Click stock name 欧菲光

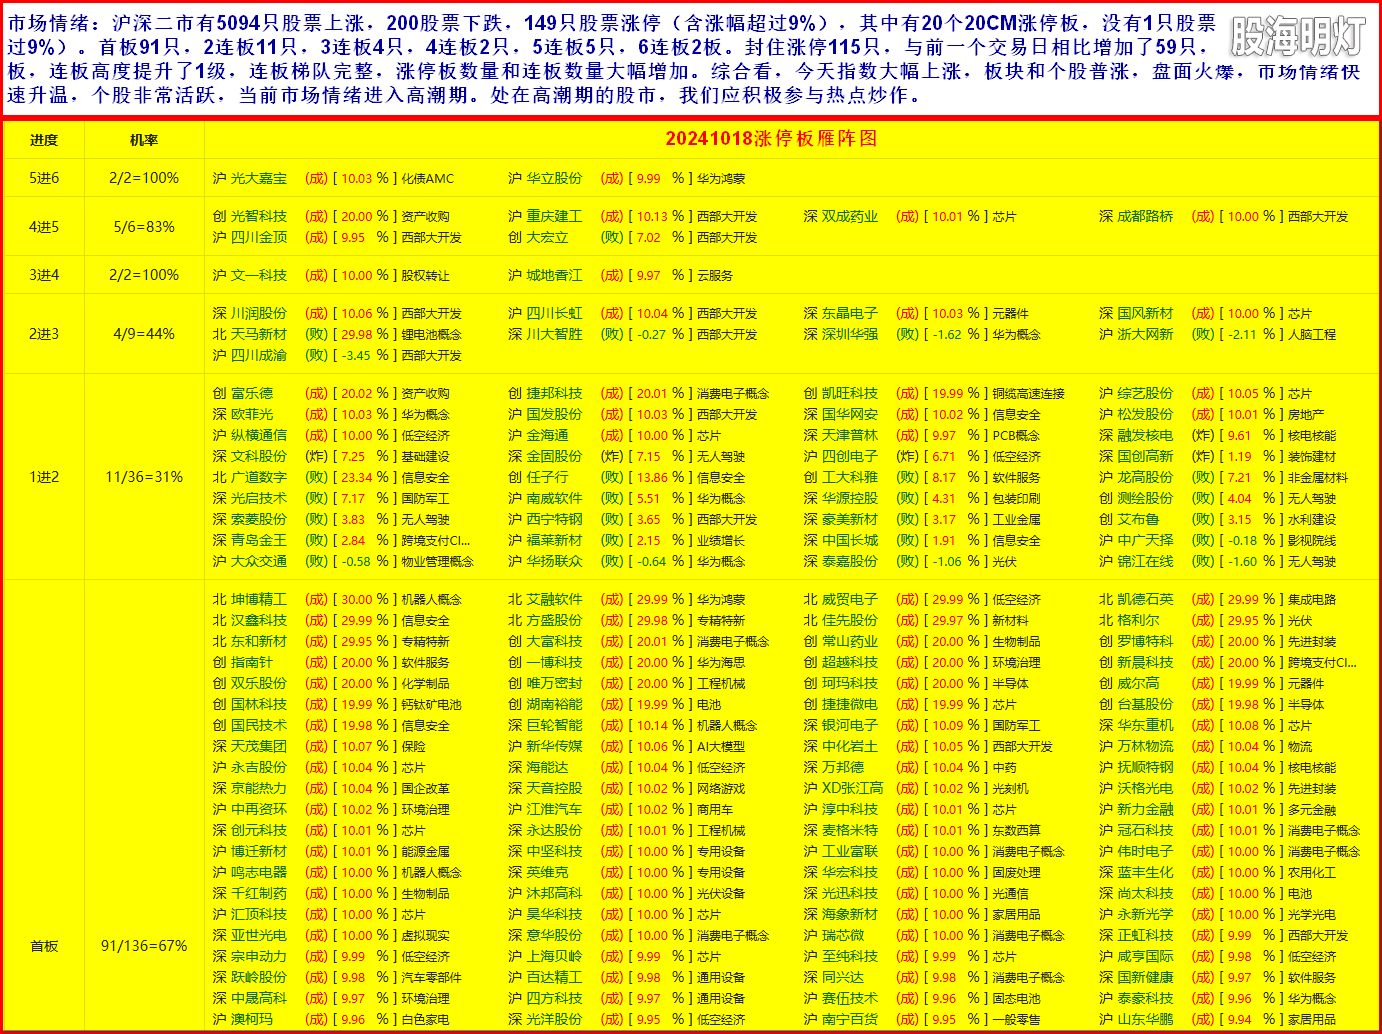click(252, 414)
